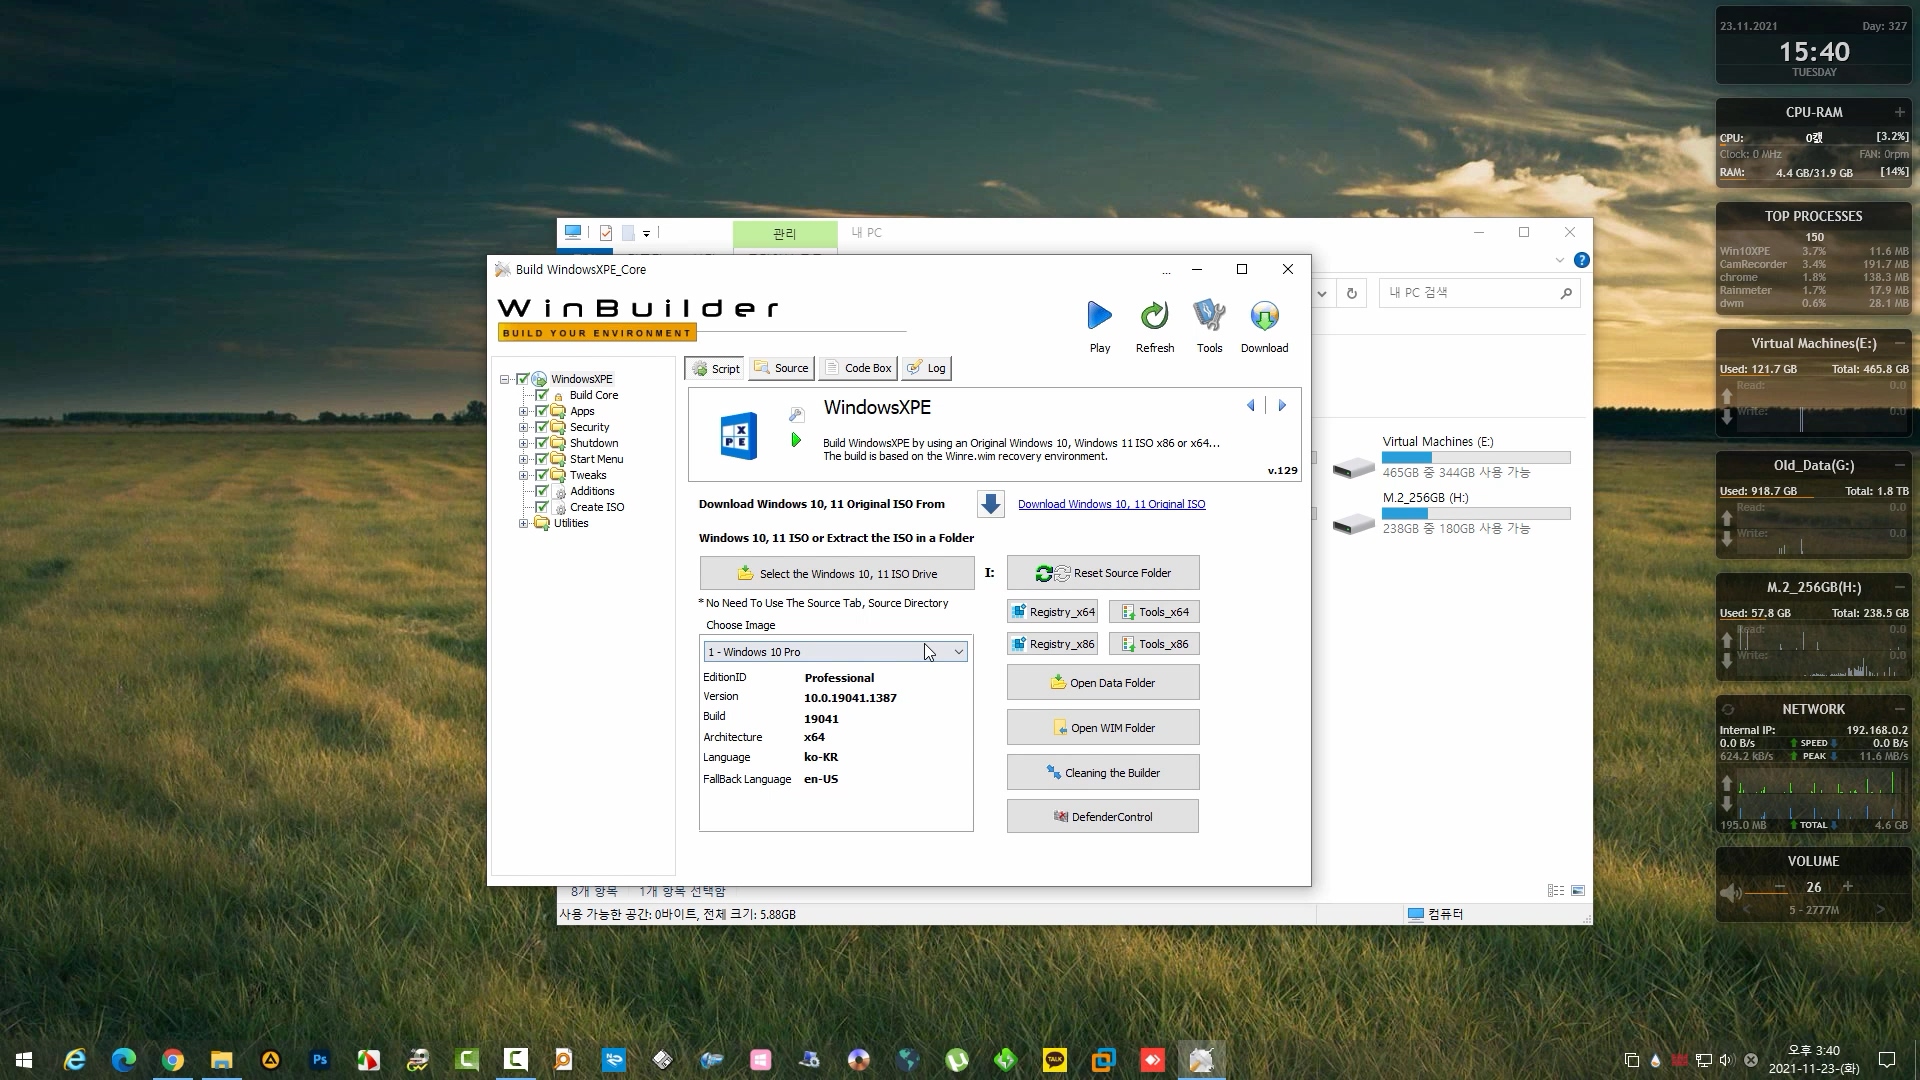
Task: Go to previous script with left arrow
Action: pyautogui.click(x=1250, y=405)
